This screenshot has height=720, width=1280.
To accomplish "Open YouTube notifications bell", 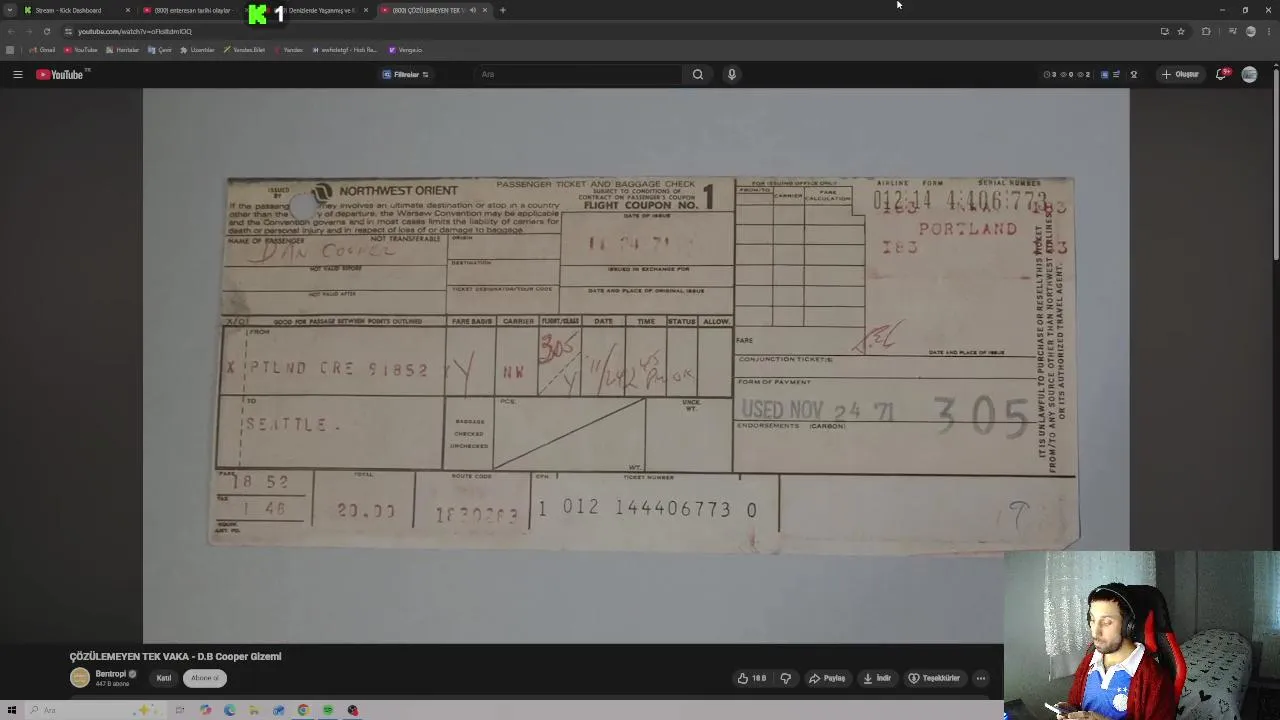I will pos(1222,74).
